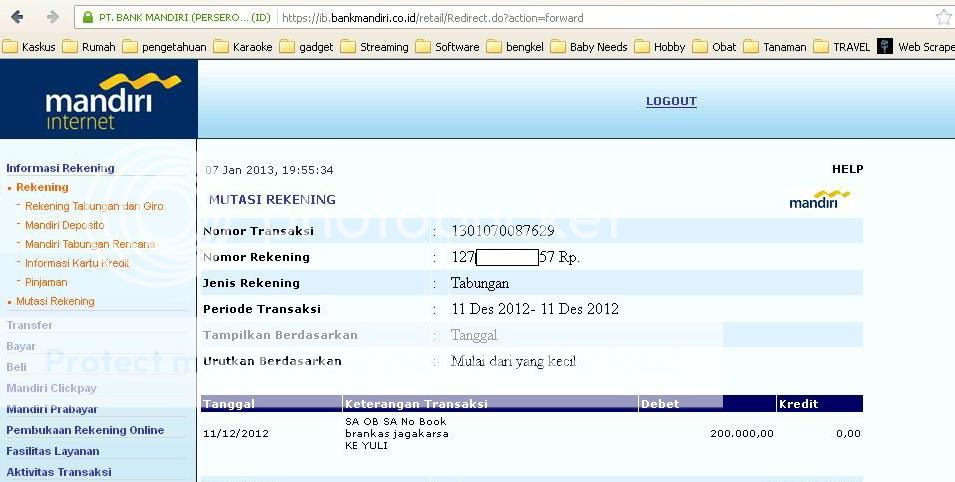Click the address bar URL
The width and height of the screenshot is (955, 482).
coord(432,18)
